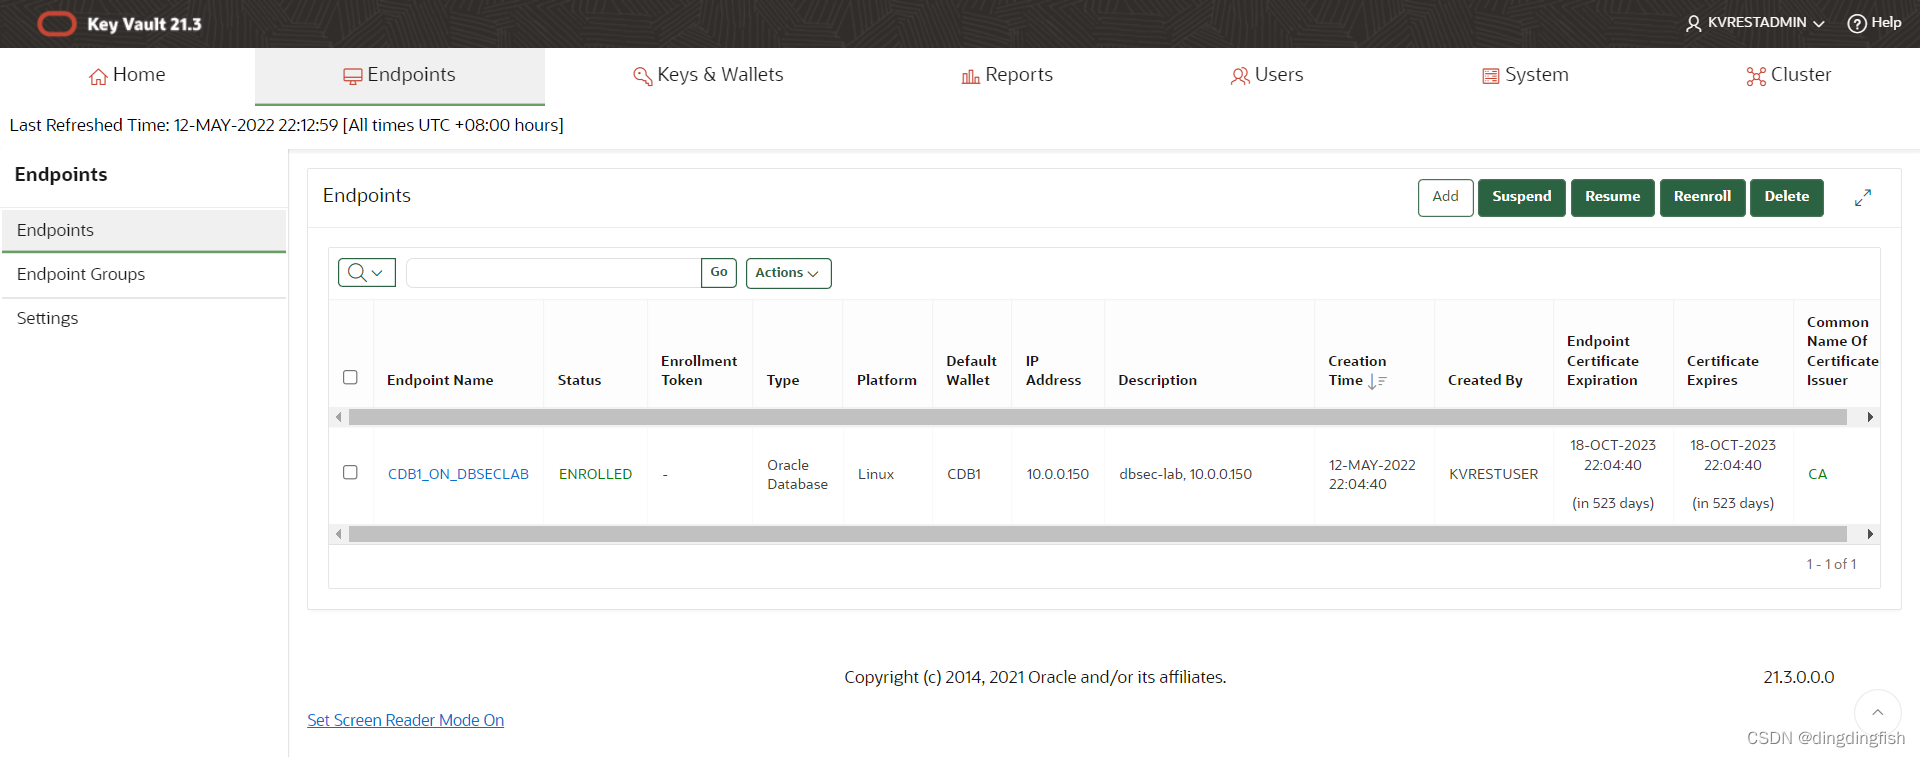Click the KVRESTUSER created-by cell
This screenshot has height=757, width=1920.
point(1493,474)
